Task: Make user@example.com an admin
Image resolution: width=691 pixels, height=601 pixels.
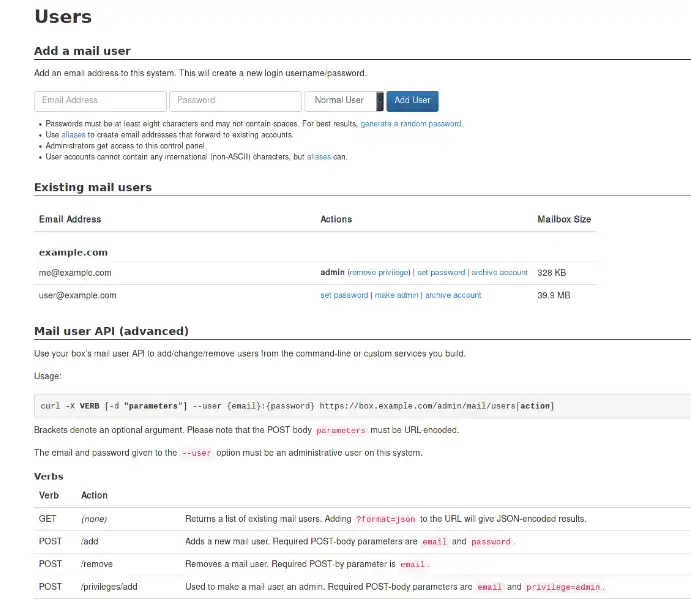Action: [x=395, y=295]
